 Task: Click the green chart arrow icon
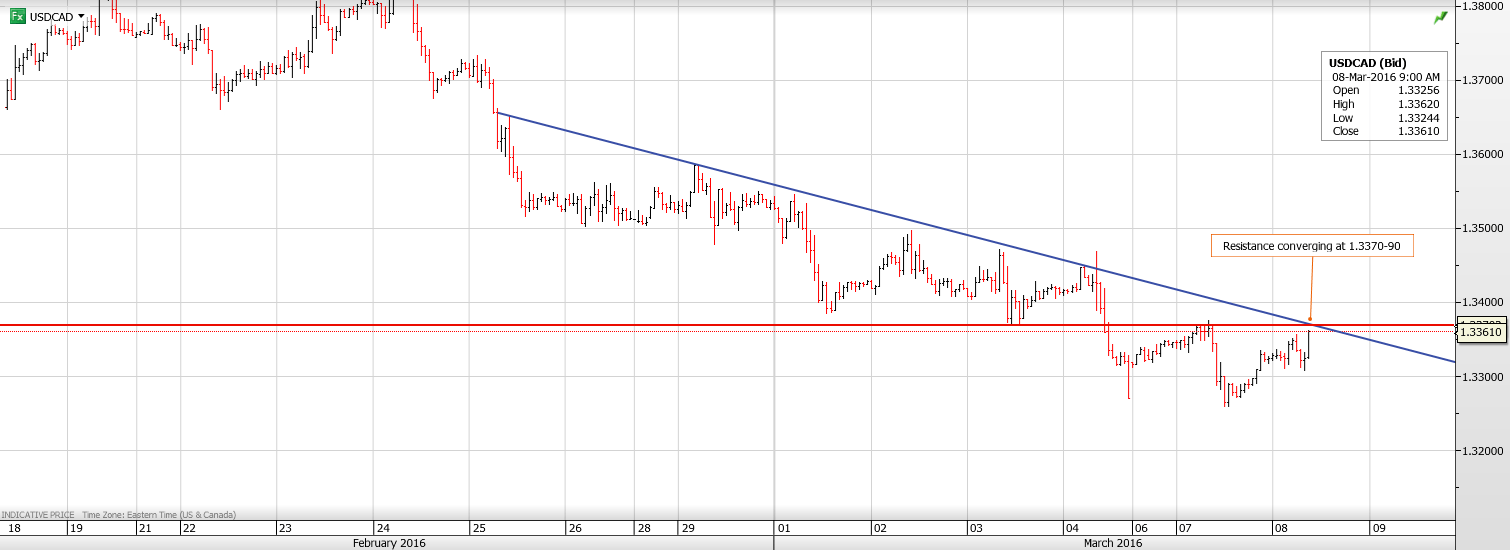click(x=1439, y=17)
